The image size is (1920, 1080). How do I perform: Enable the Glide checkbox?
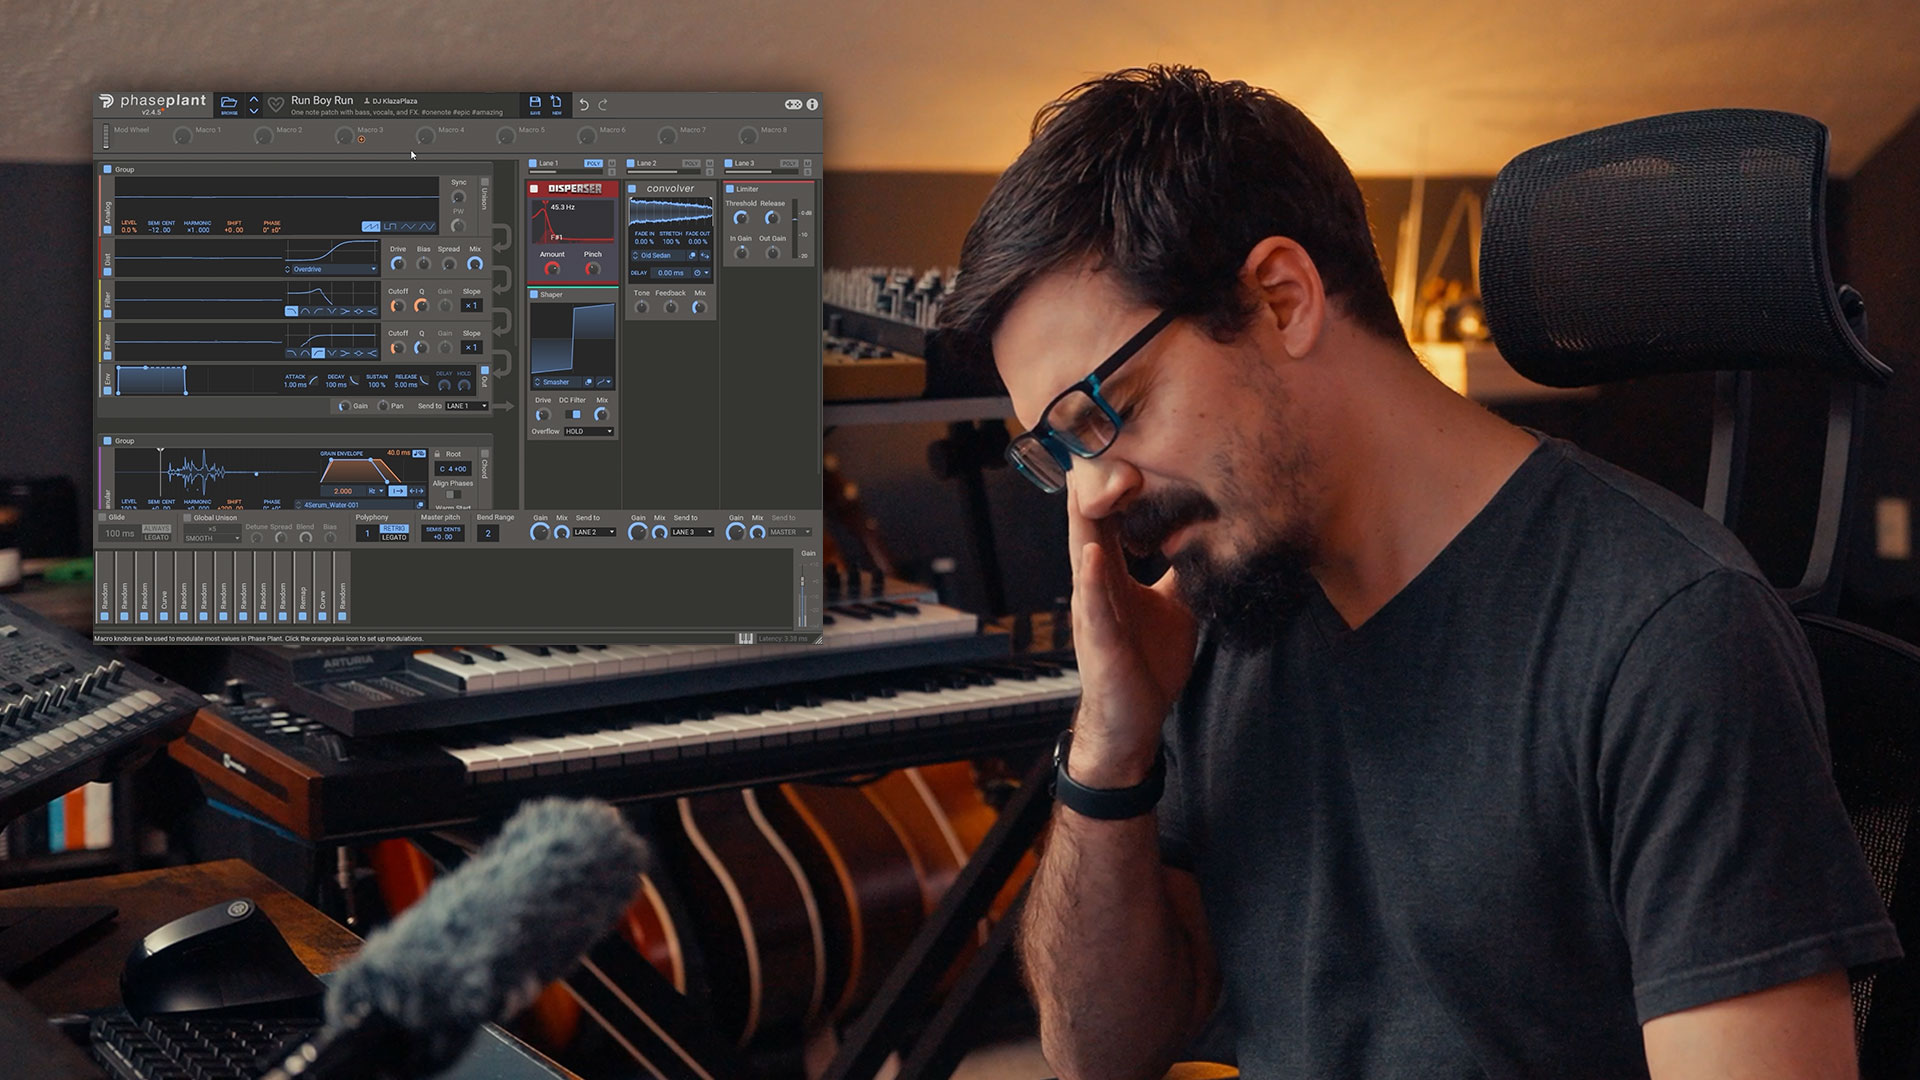click(x=103, y=517)
